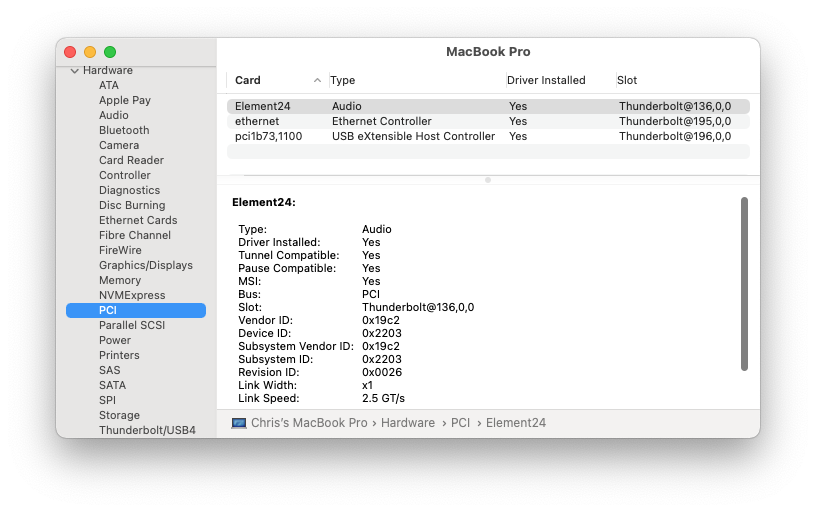Select the Element24 card row
This screenshot has height=512, width=816.
[488, 106]
